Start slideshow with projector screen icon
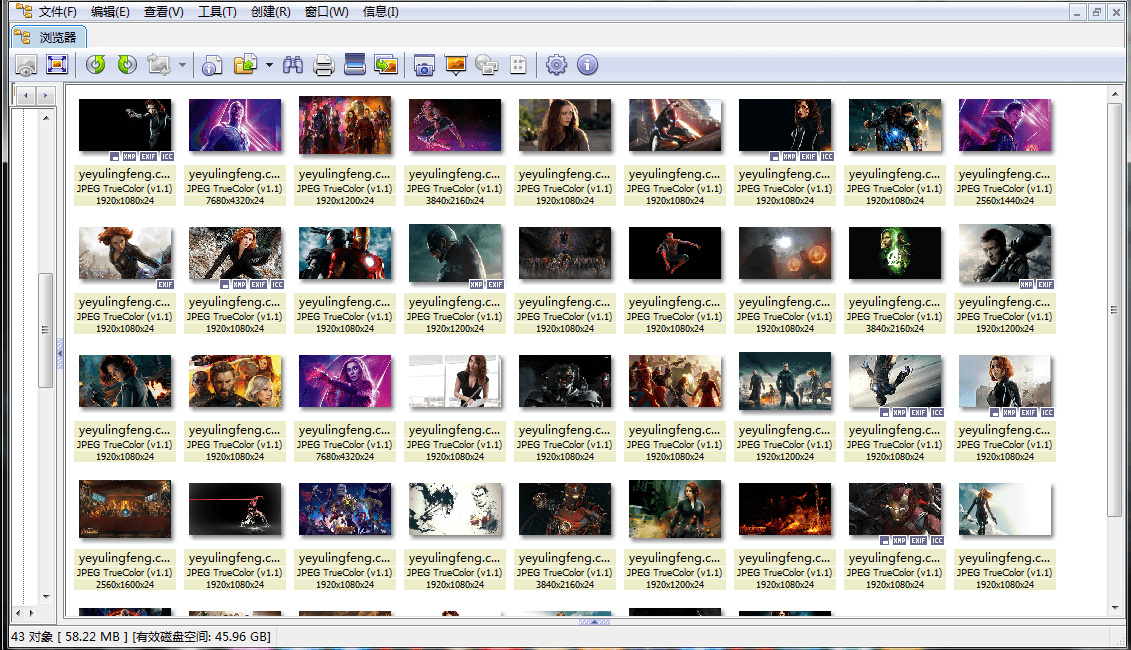This screenshot has width=1131, height=650. [456, 65]
